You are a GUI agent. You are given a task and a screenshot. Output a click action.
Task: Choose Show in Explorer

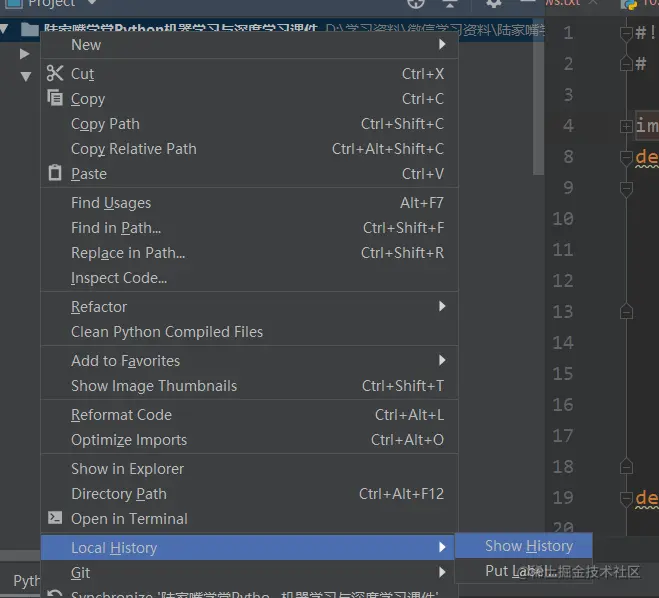(249, 469)
